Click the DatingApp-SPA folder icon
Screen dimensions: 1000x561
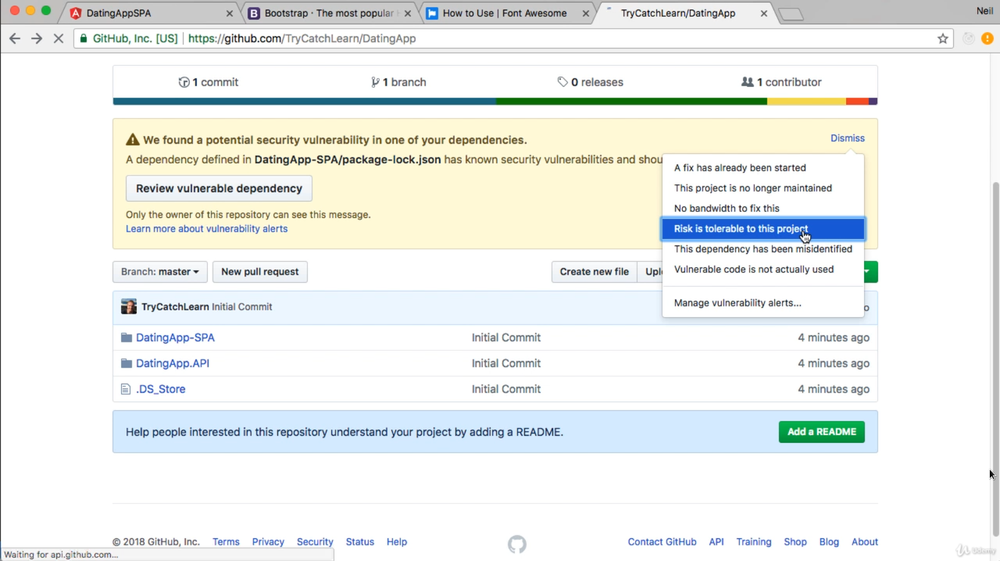tap(126, 337)
